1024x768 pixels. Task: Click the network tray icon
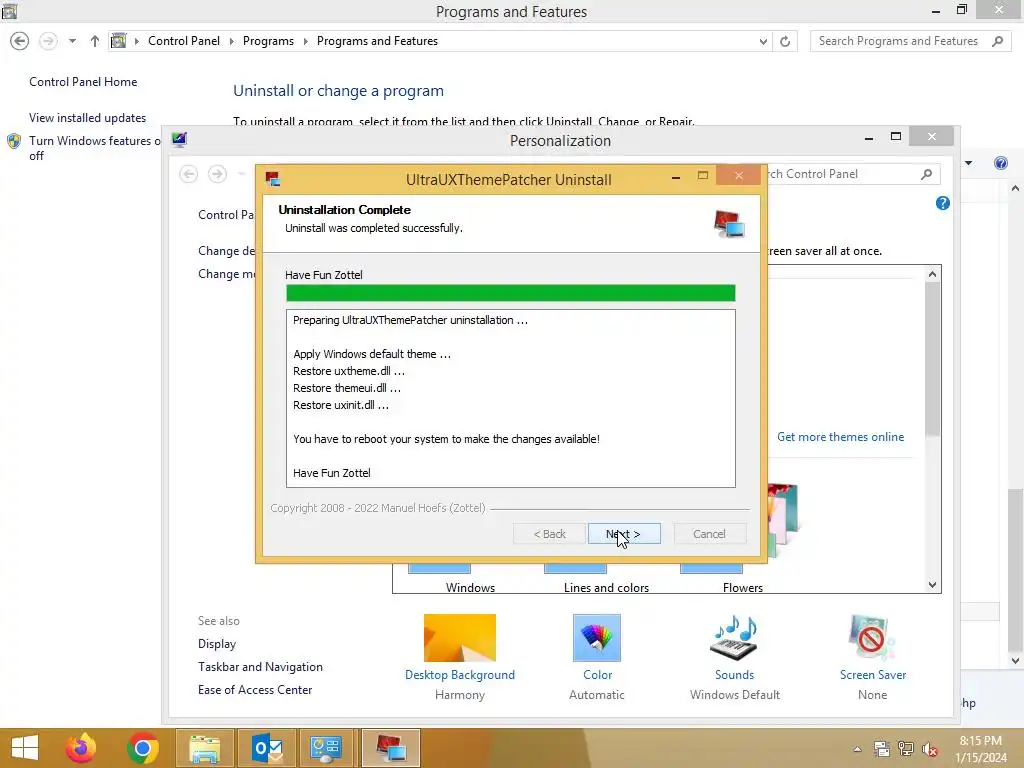(906, 749)
